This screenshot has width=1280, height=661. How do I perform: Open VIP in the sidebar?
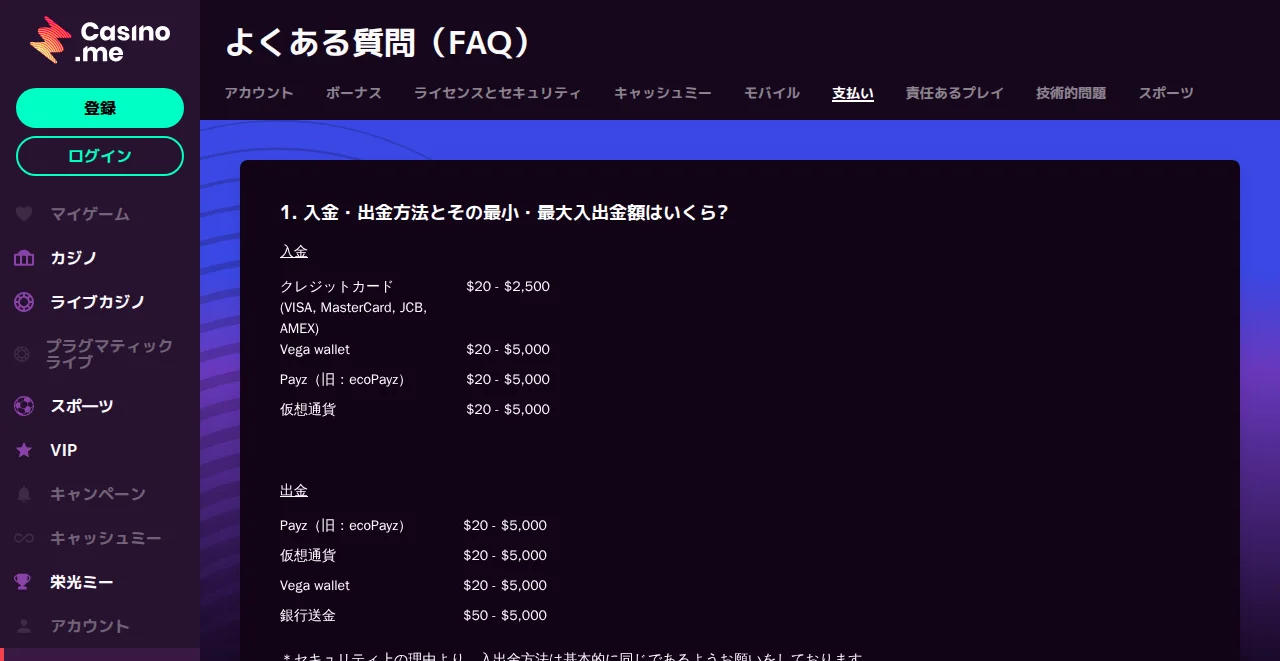coord(64,450)
